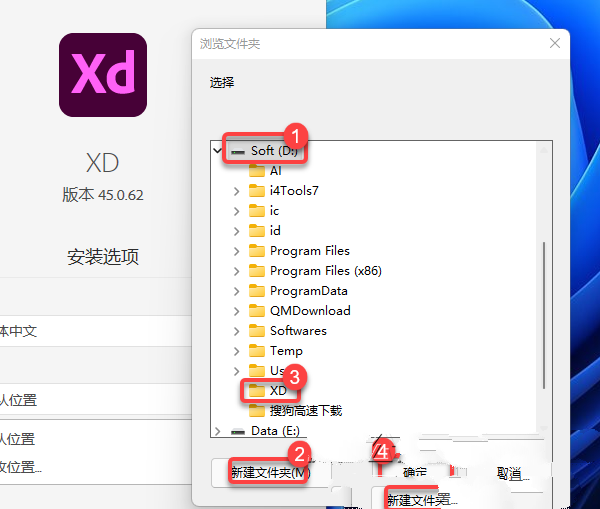Click the AI folder icon
This screenshot has height=509, width=600.
point(257,171)
